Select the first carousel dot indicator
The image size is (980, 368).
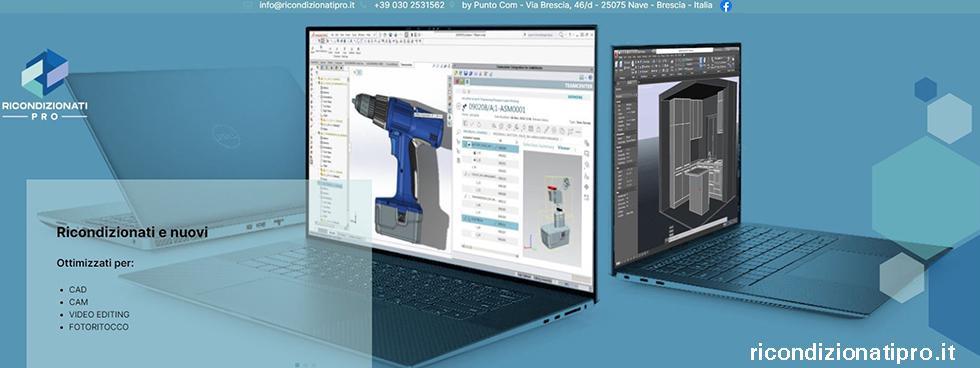click(297, 364)
